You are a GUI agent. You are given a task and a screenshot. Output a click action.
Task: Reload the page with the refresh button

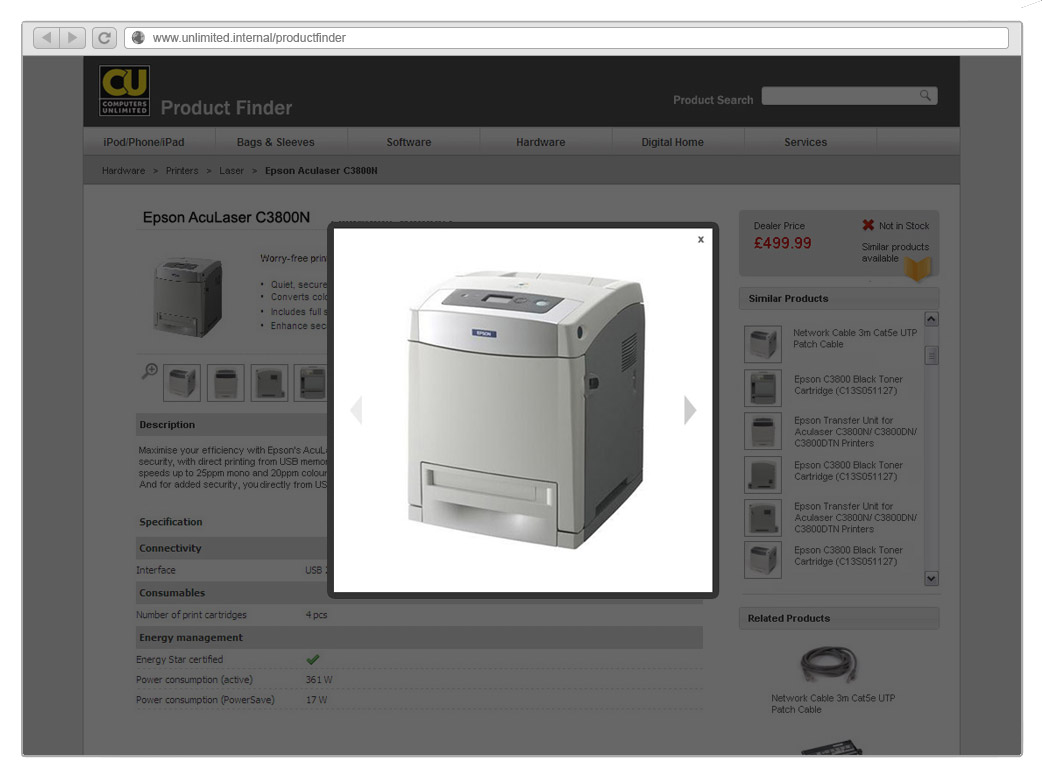click(x=104, y=38)
